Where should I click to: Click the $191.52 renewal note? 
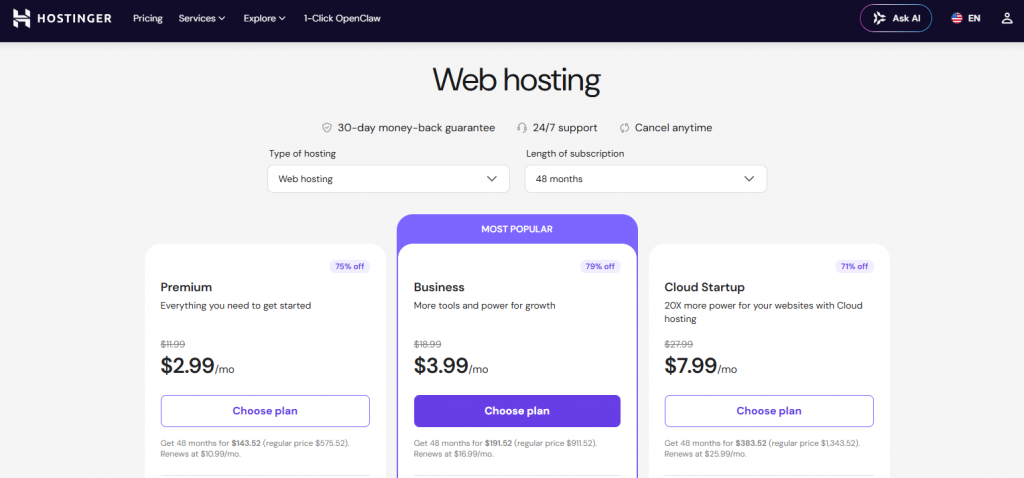tap(507, 448)
